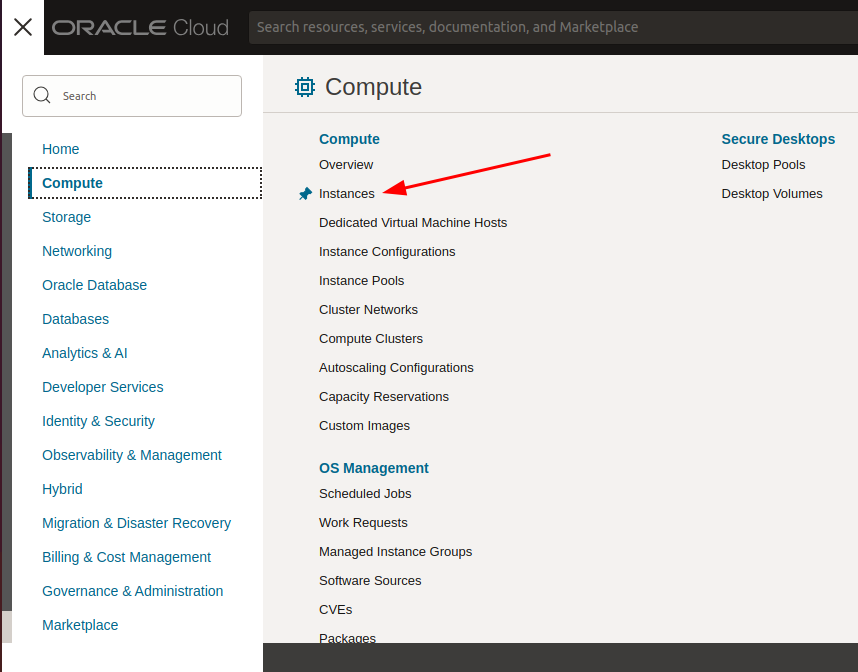
Task: Go to Home in the navigation menu
Action: coord(61,149)
